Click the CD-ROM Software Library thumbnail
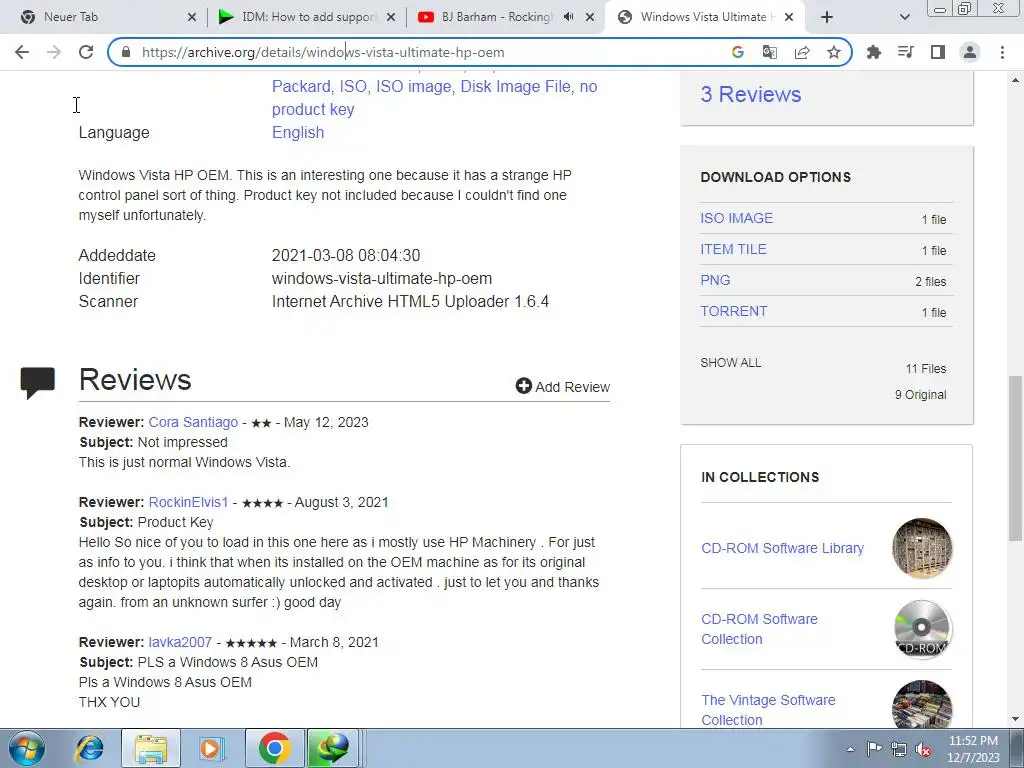 pyautogui.click(x=921, y=548)
